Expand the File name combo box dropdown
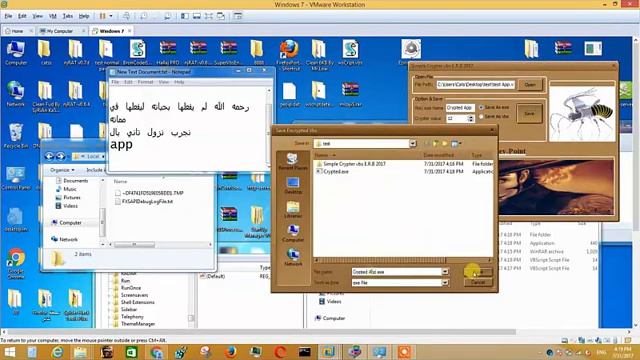This screenshot has width=640, height=360. tap(445, 272)
